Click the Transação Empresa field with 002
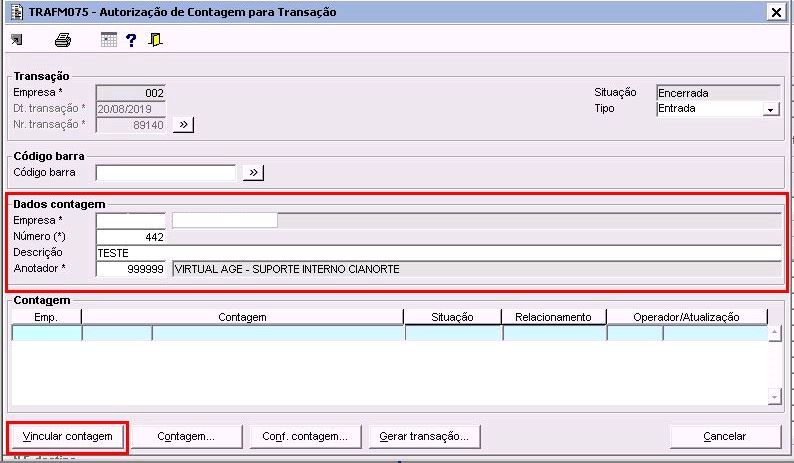This screenshot has width=794, height=463. coord(131,93)
